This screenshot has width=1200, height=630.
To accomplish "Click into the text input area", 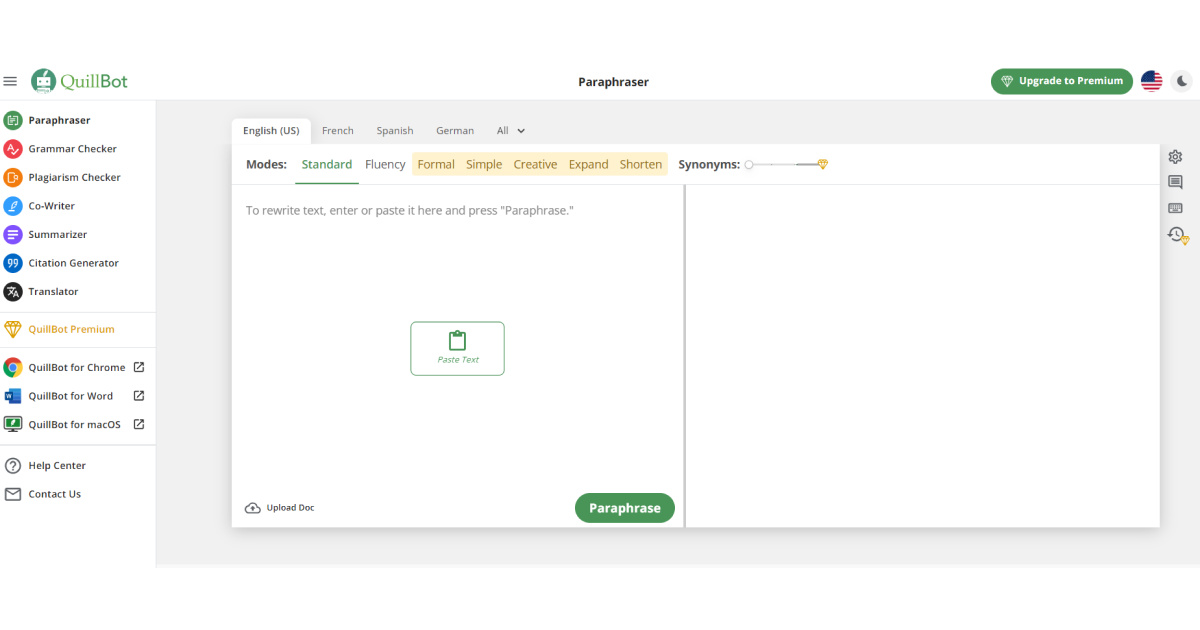I will 458,337.
